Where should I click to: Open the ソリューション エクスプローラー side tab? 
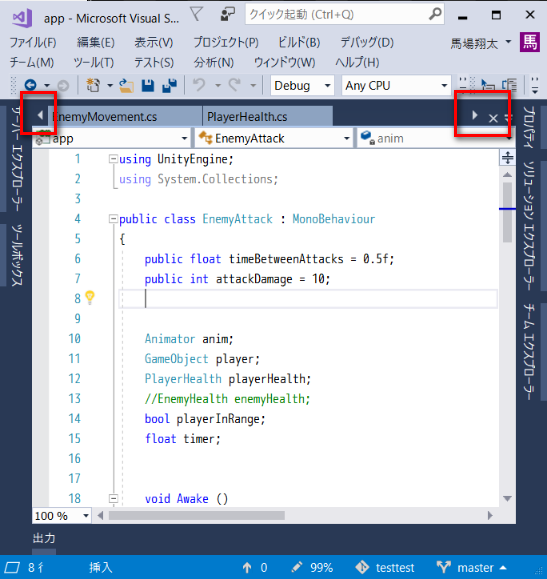[529, 226]
